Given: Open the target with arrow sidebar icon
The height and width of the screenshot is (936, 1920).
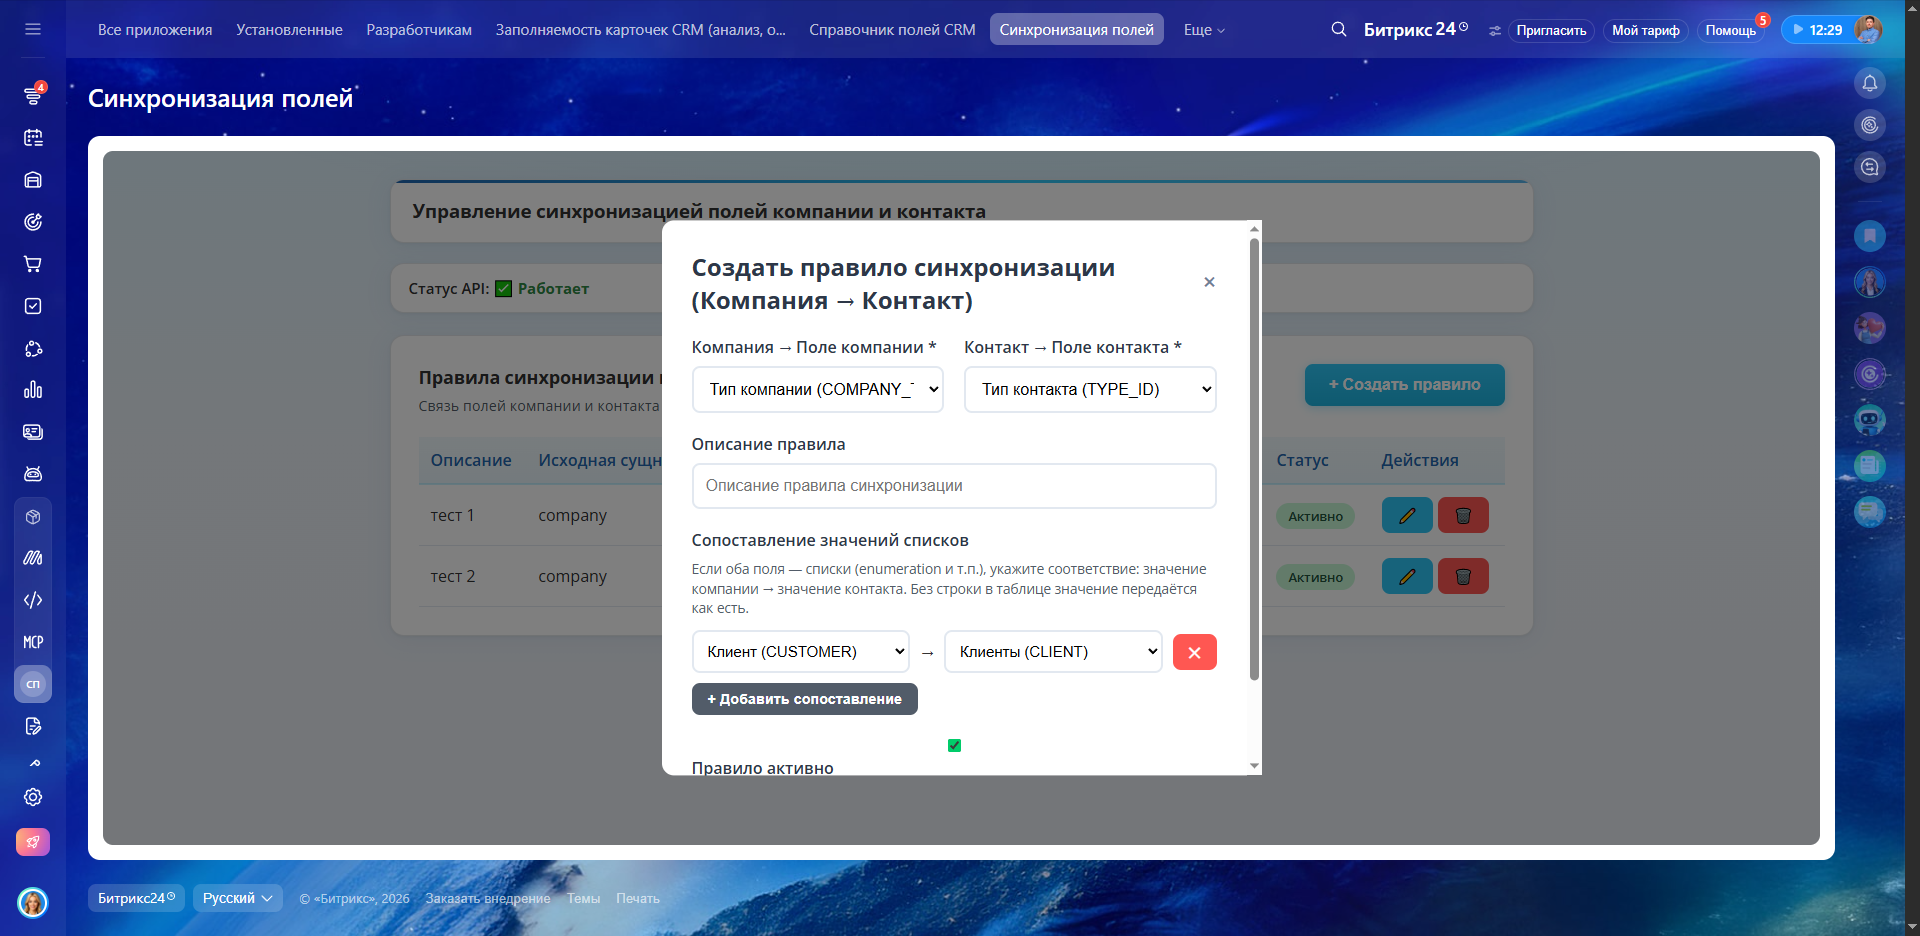Looking at the screenshot, I should 33,222.
